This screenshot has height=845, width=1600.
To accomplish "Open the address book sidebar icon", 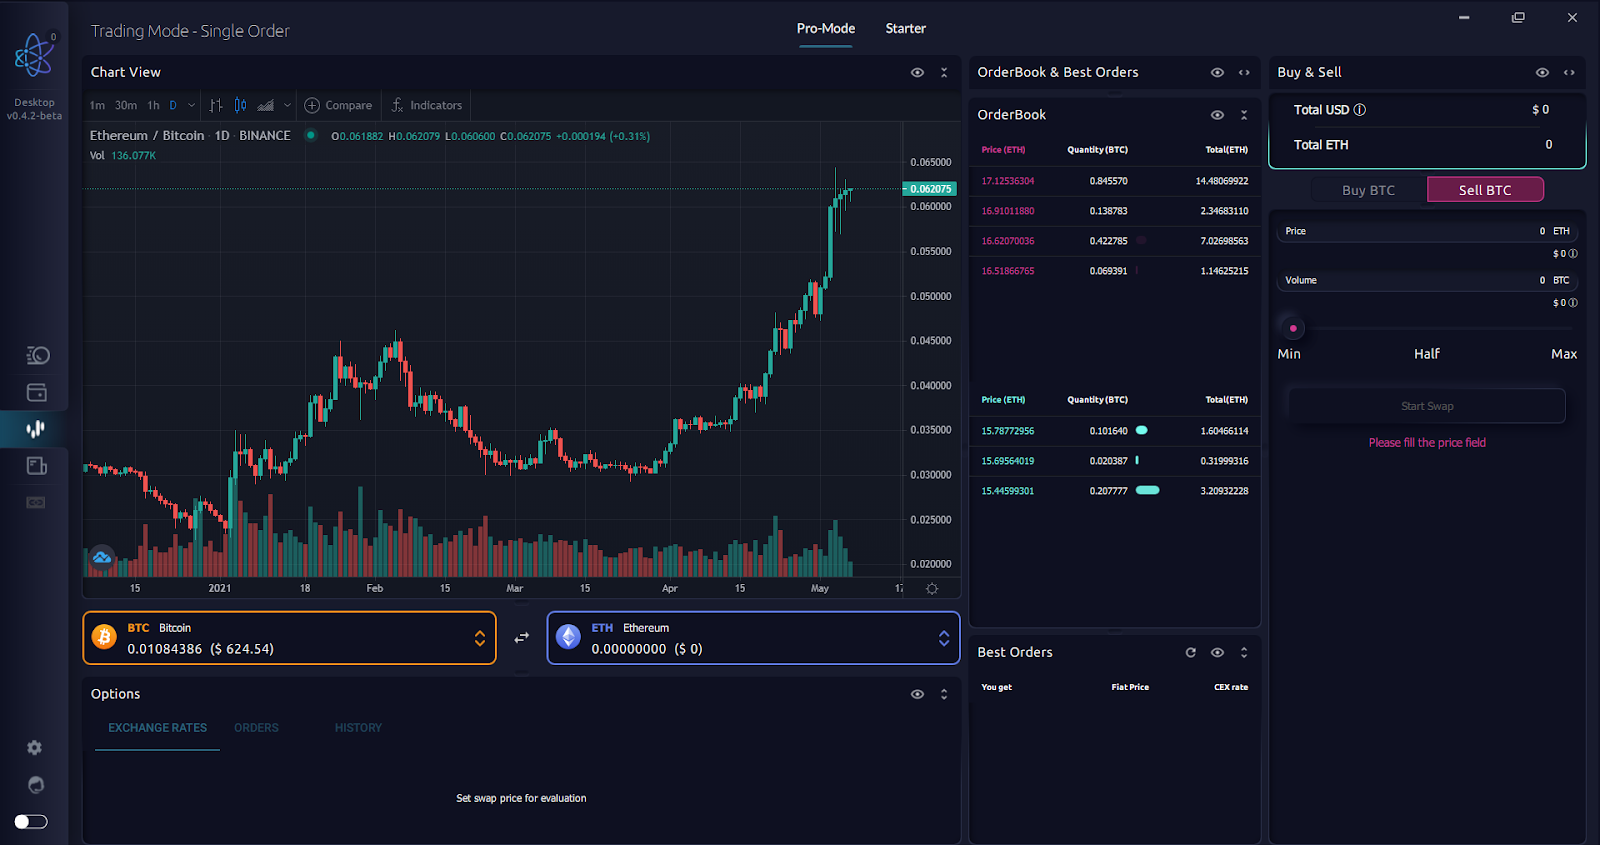I will click(36, 466).
